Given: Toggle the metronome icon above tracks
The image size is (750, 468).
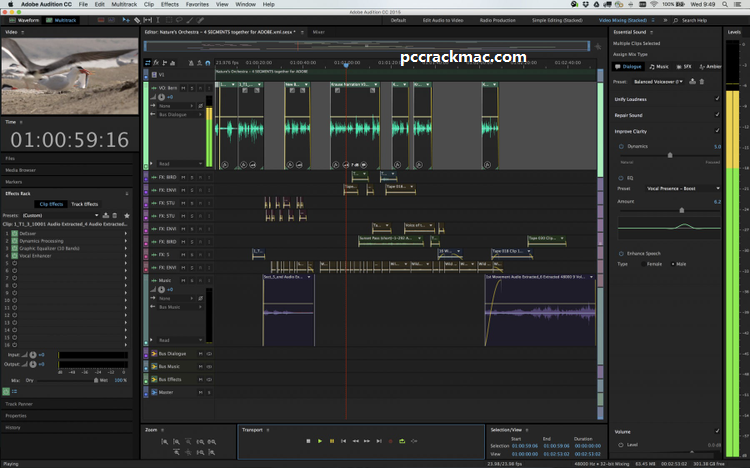Looking at the screenshot, I should [x=191, y=63].
